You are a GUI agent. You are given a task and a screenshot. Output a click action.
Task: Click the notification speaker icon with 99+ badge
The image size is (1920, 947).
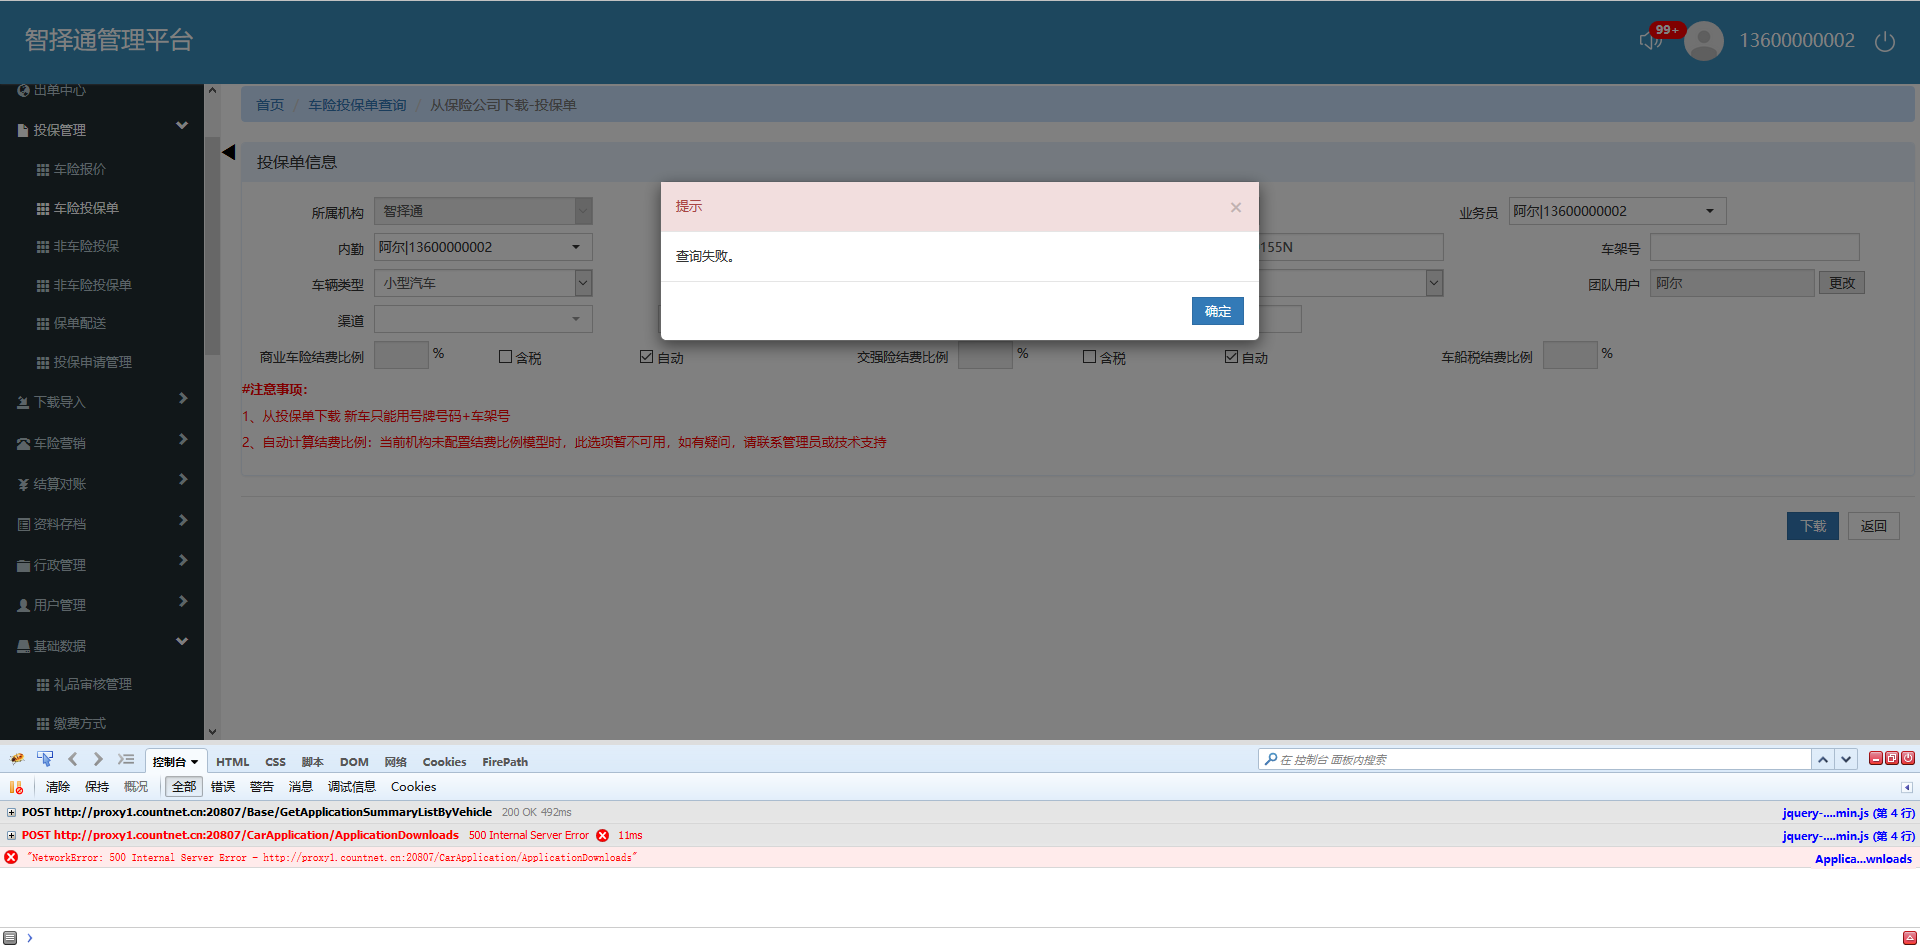[x=1650, y=41]
